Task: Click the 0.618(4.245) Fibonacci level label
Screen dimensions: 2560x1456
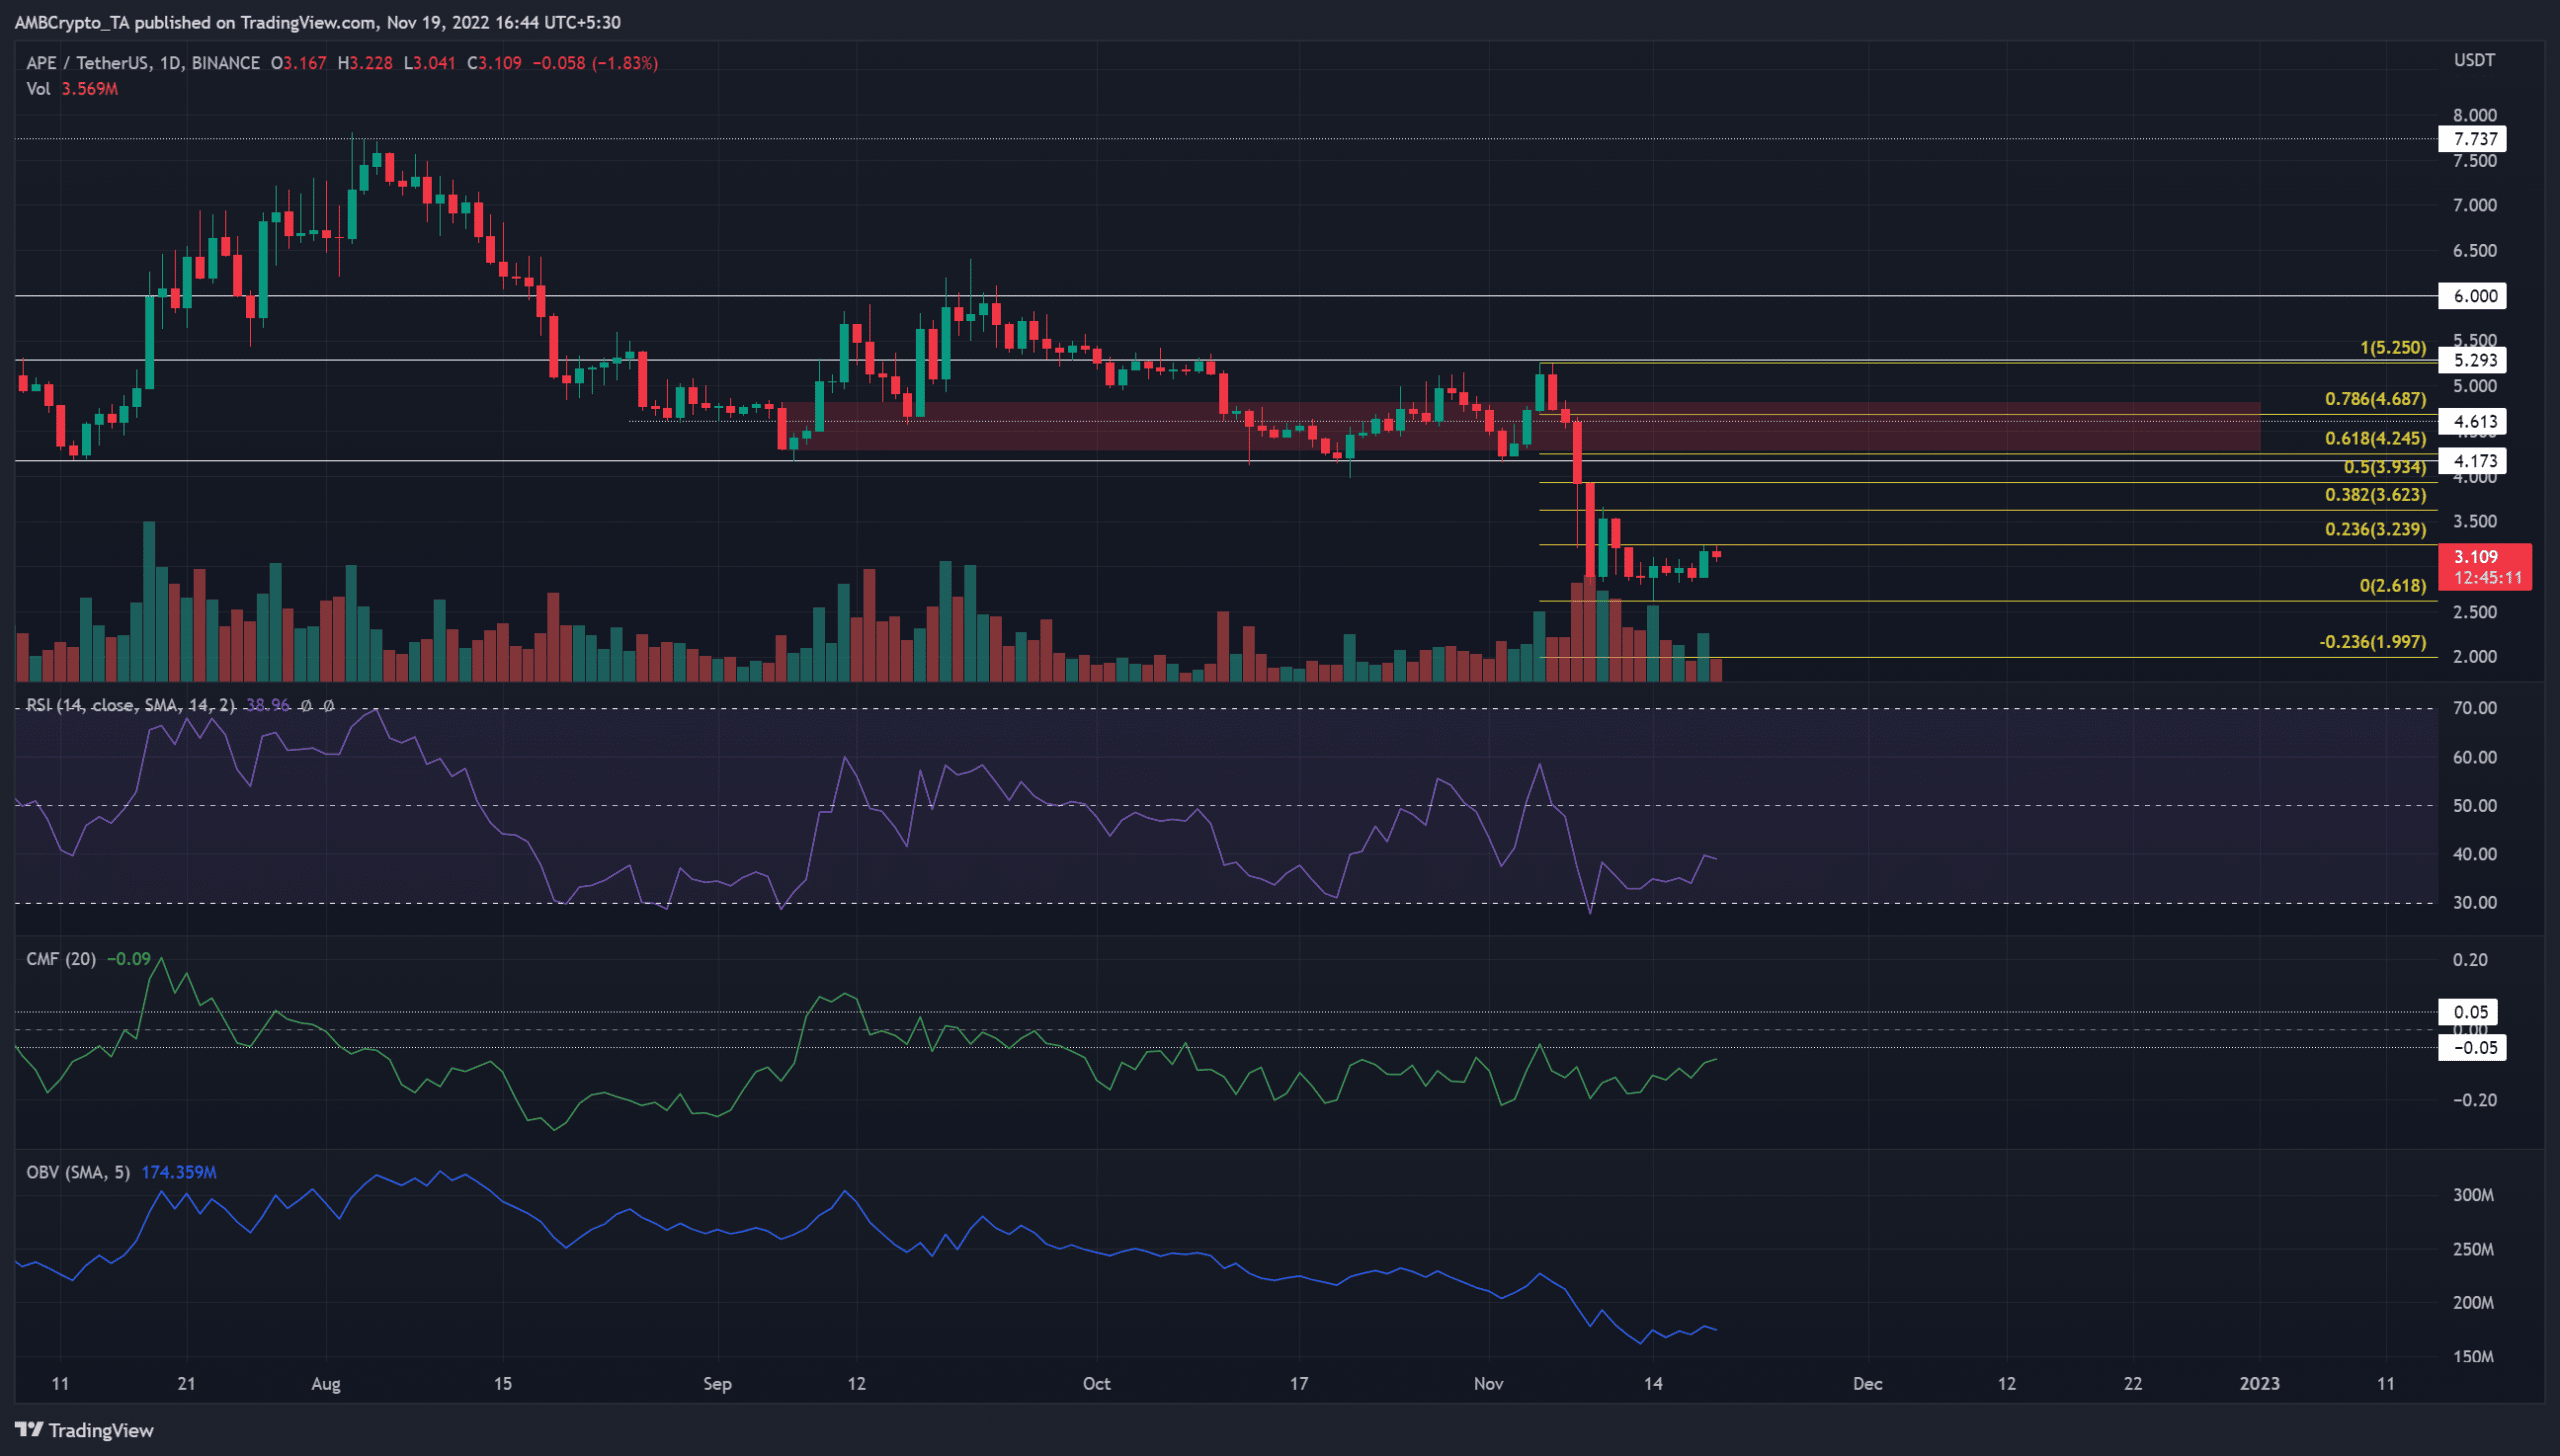Action: pyautogui.click(x=2375, y=439)
